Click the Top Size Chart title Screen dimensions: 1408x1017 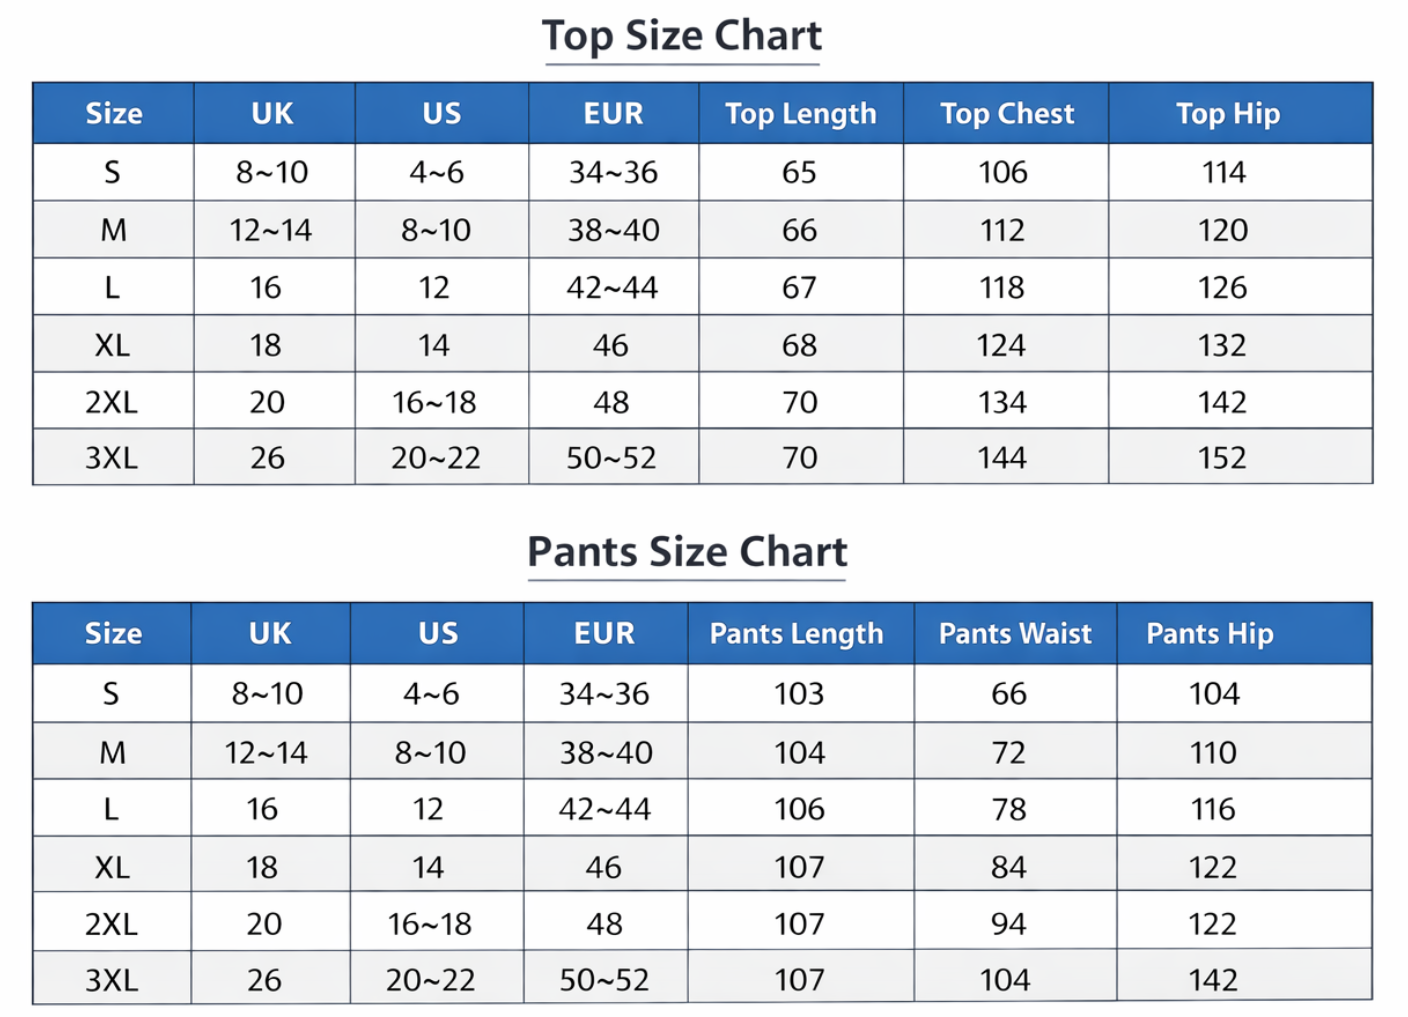tap(682, 36)
